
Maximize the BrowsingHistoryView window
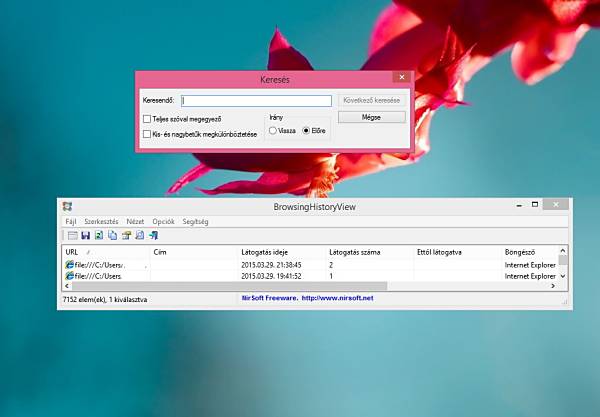pyautogui.click(x=535, y=205)
